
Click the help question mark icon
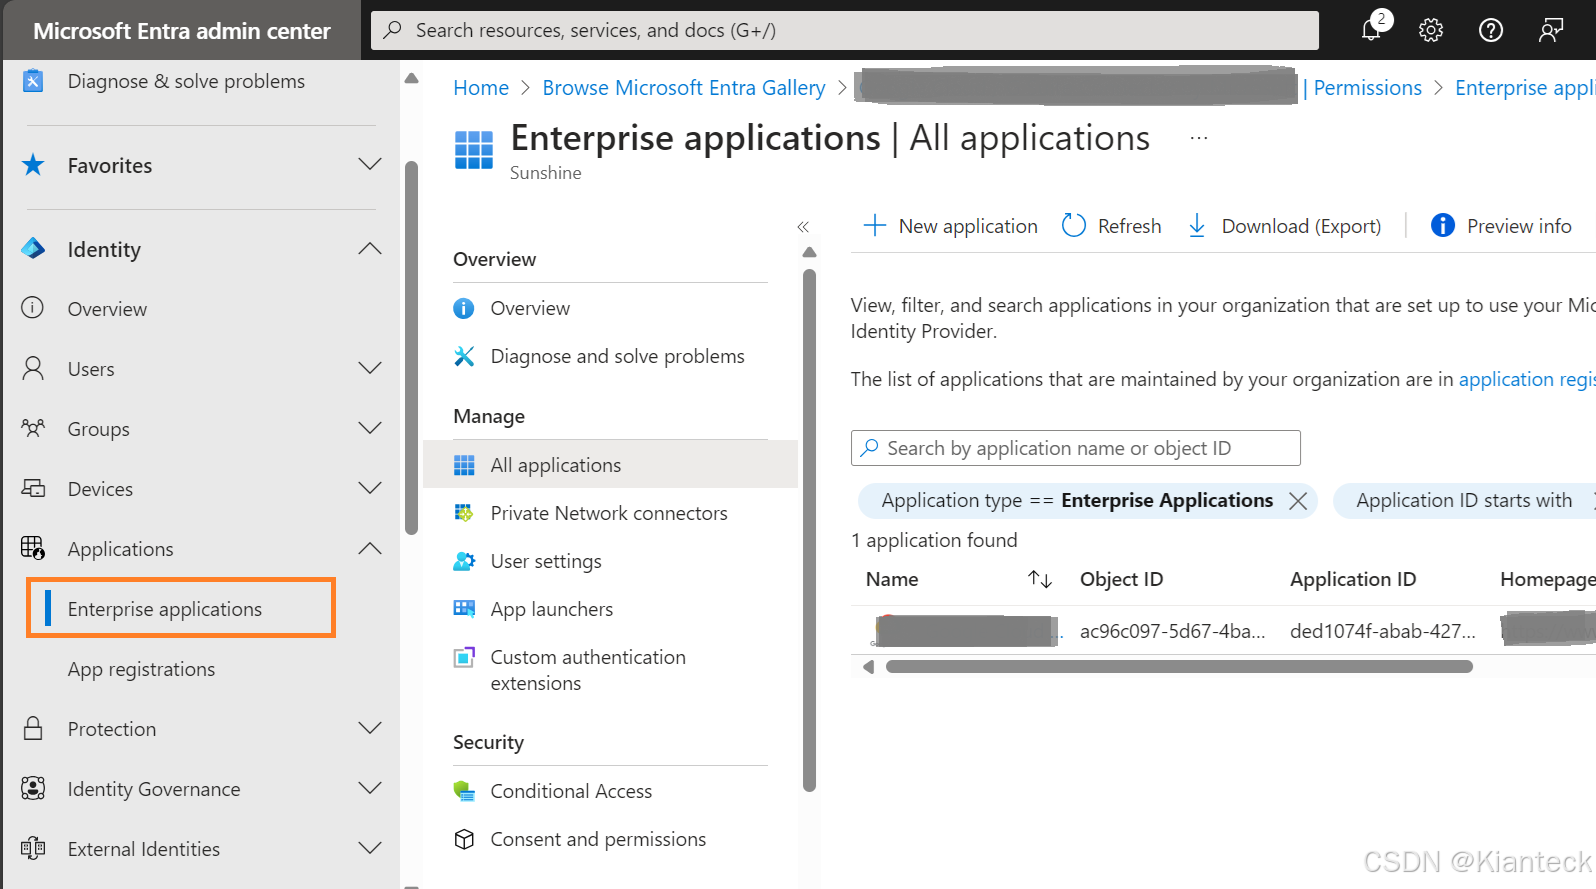click(x=1490, y=30)
